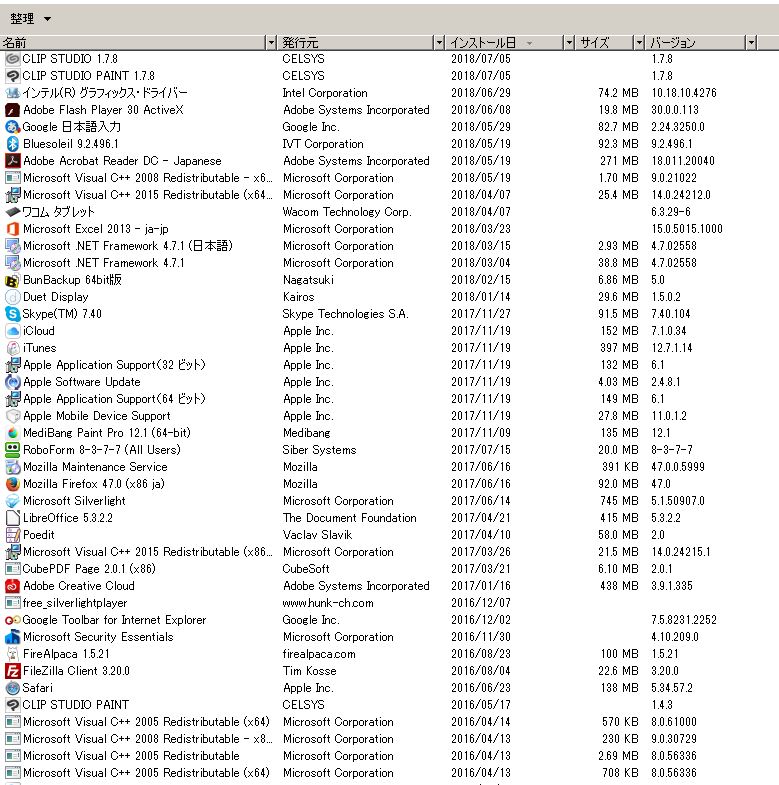Sort by the 名前 column header
This screenshot has height=785, width=779.
coord(133,43)
